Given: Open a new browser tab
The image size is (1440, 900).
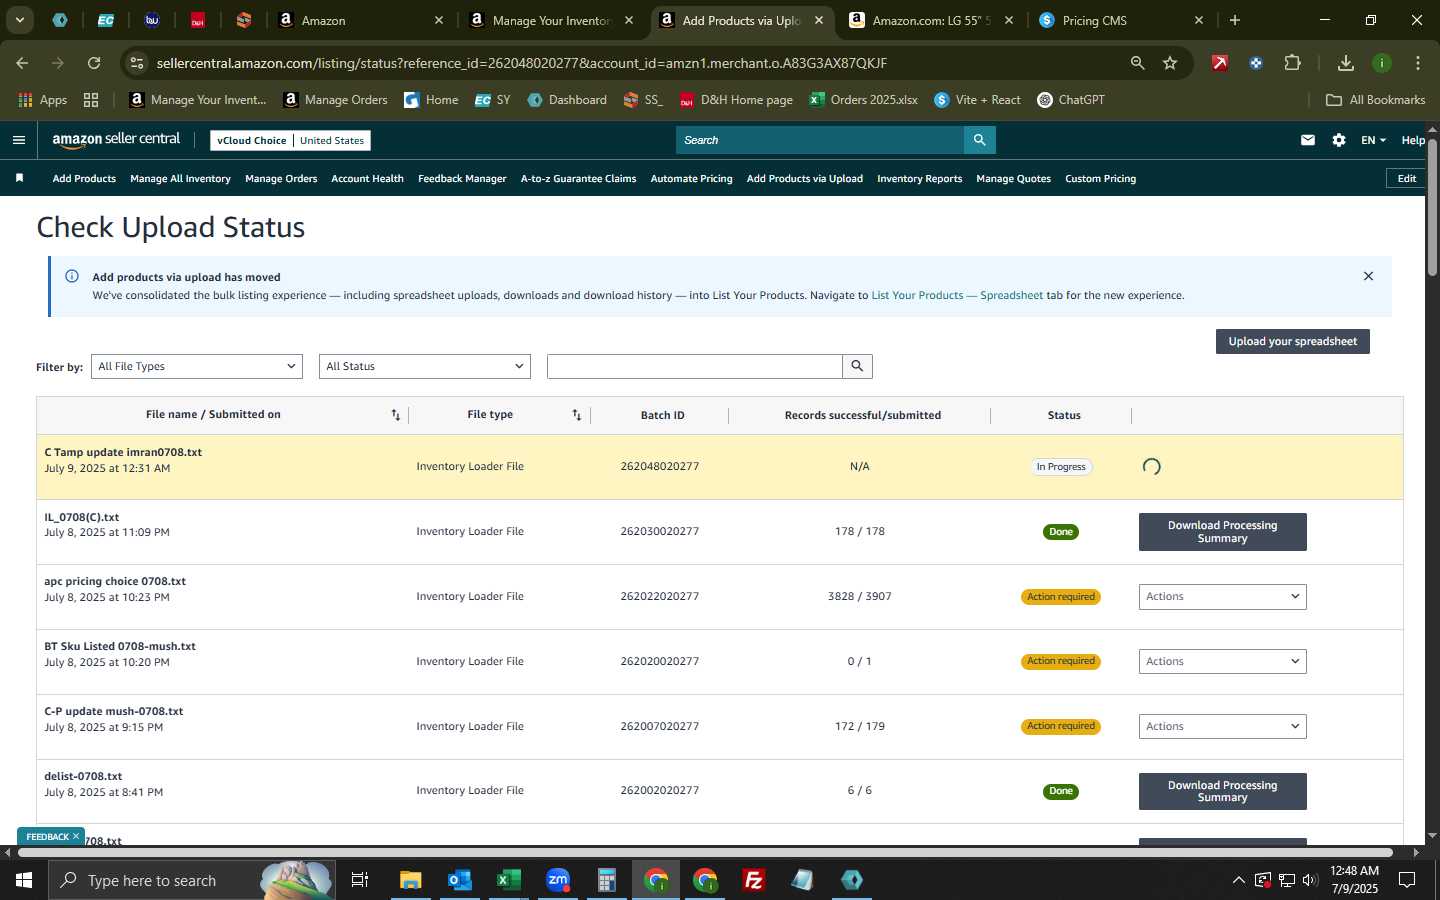Looking at the screenshot, I should (x=1235, y=20).
